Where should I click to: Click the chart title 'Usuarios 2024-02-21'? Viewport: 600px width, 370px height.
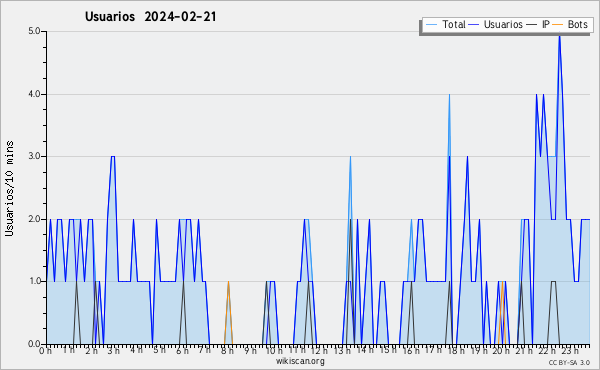click(x=150, y=16)
